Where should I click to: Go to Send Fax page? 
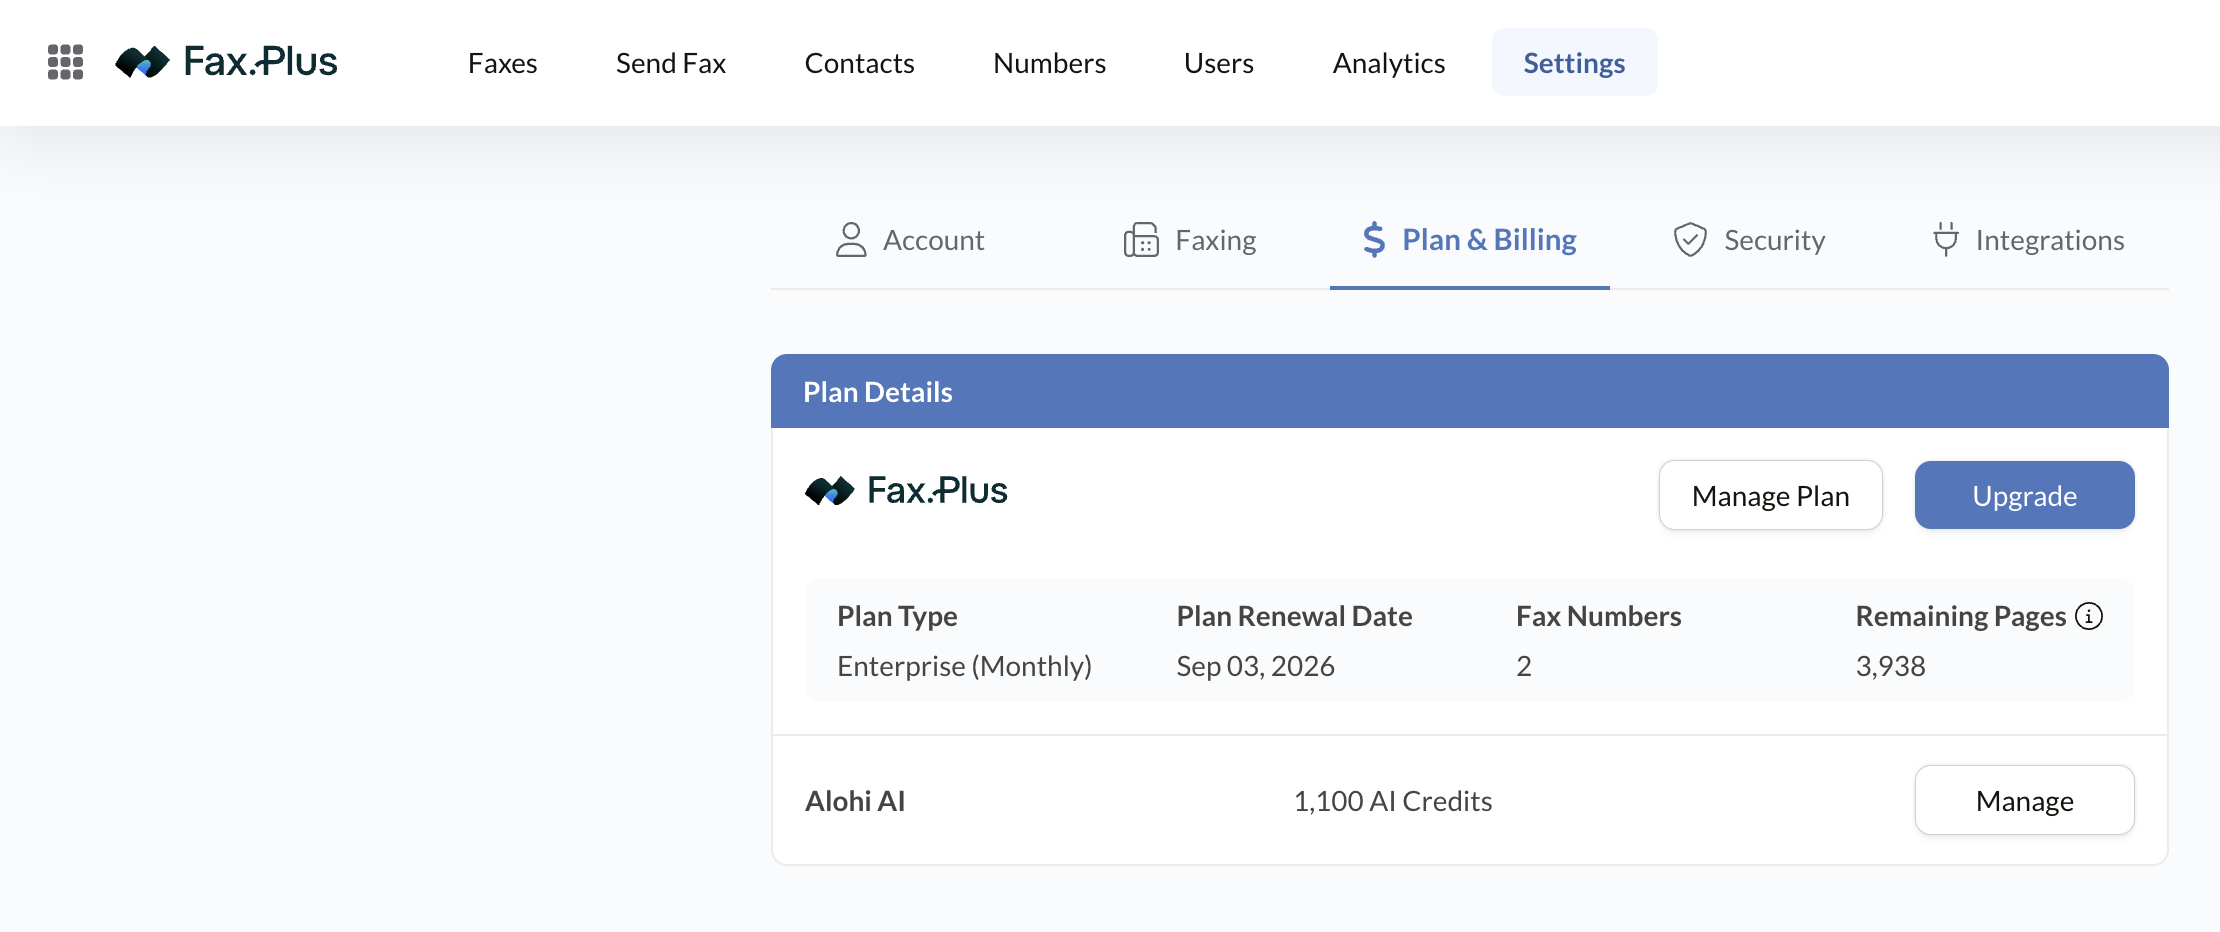[671, 63]
